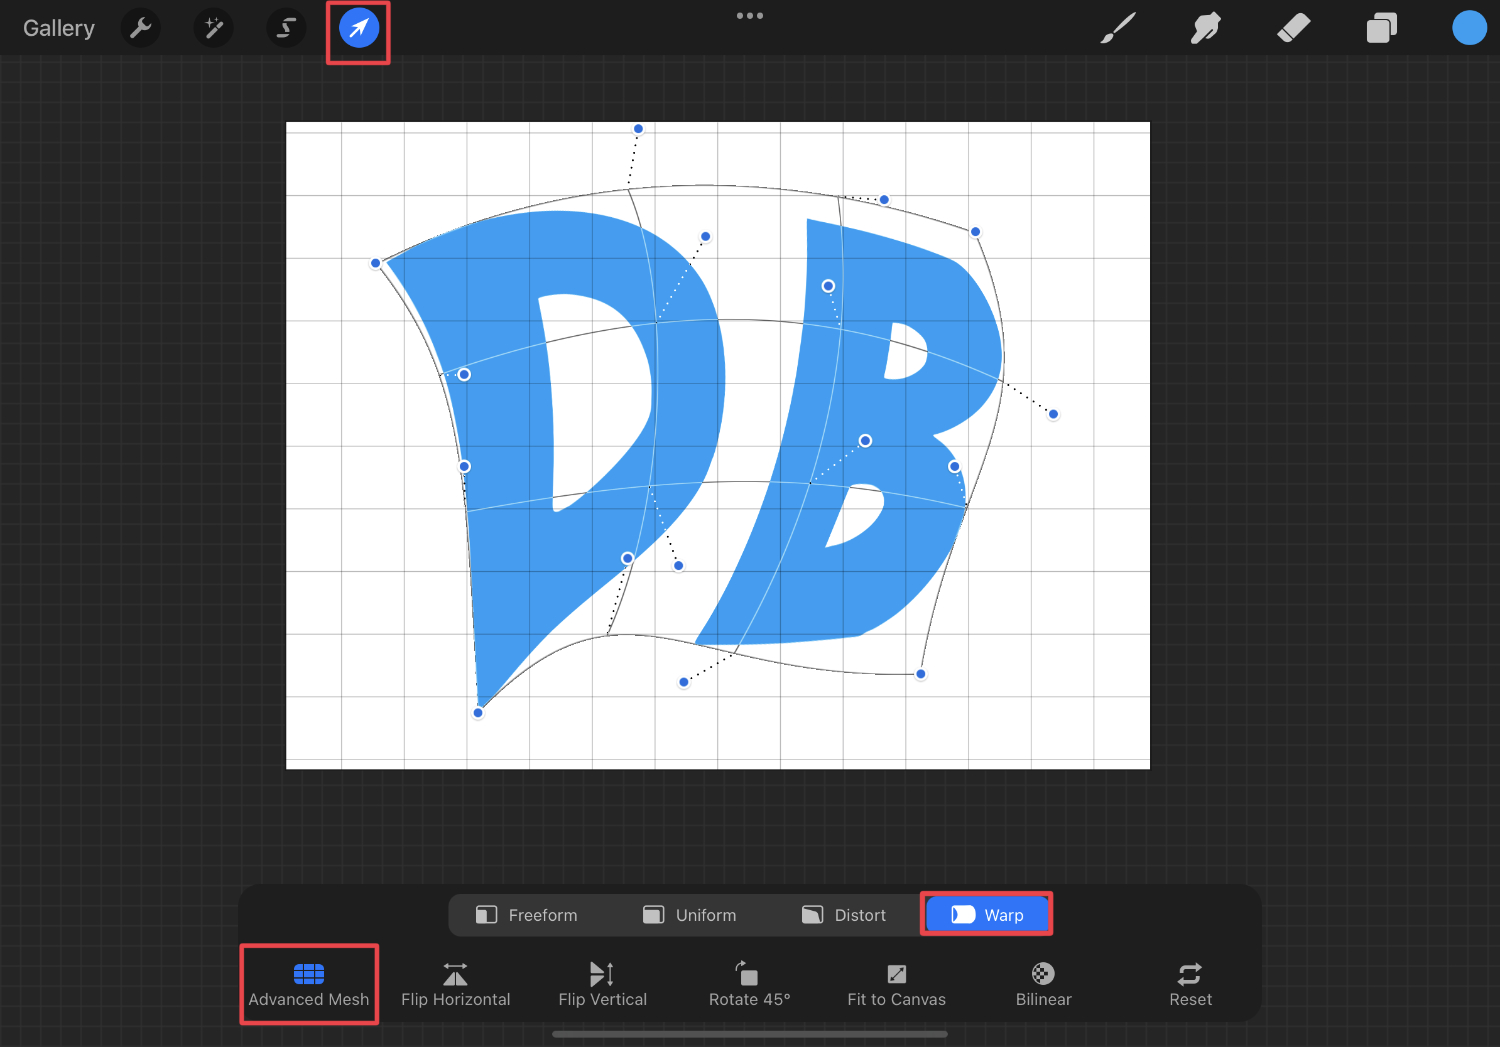Open the Layers panel
This screenshot has height=1047, width=1500.
pyautogui.click(x=1381, y=27)
